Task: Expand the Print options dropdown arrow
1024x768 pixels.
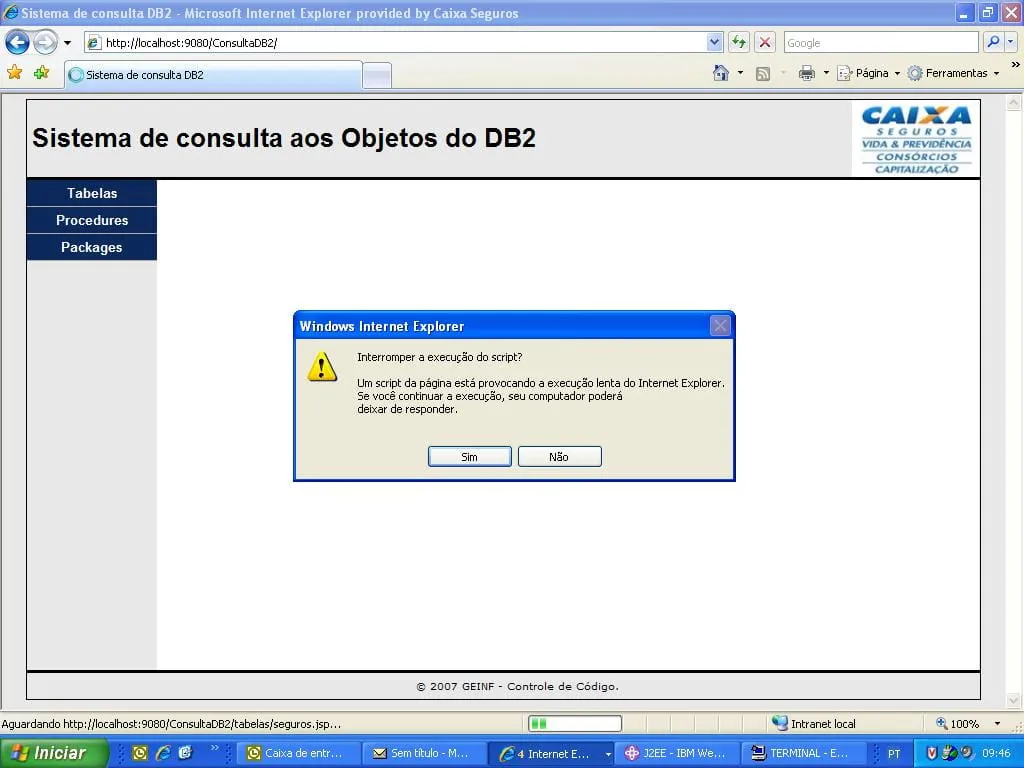Action: click(x=826, y=73)
